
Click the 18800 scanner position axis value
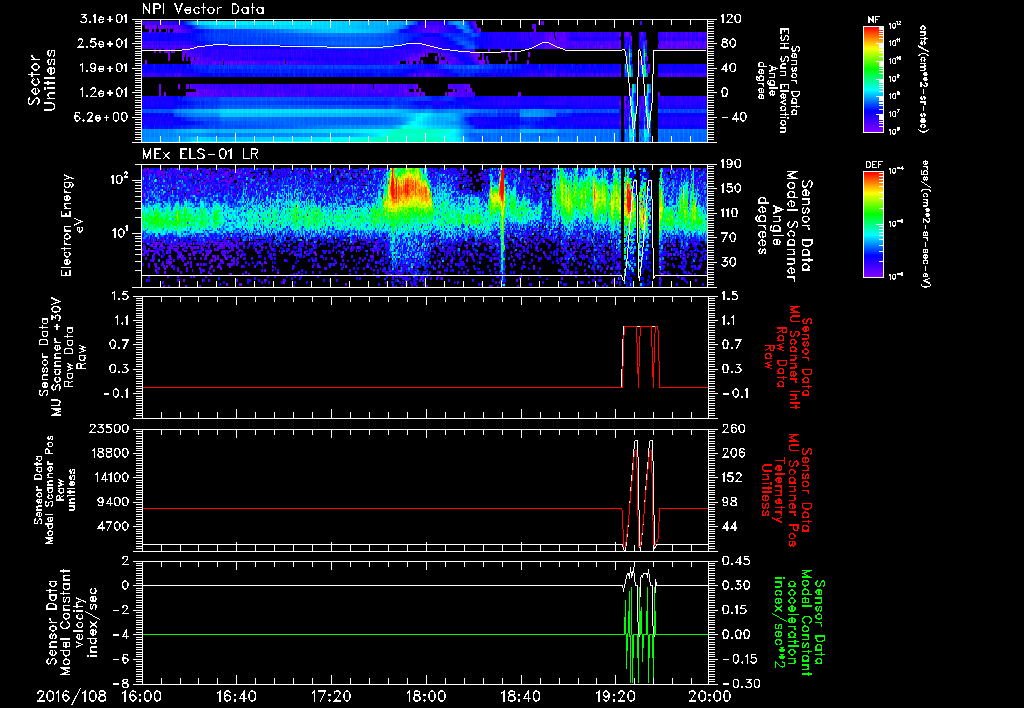pyautogui.click(x=110, y=453)
